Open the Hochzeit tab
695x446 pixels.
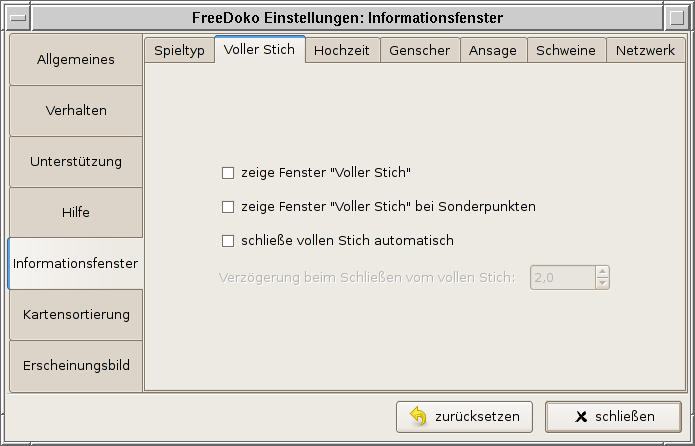(342, 51)
